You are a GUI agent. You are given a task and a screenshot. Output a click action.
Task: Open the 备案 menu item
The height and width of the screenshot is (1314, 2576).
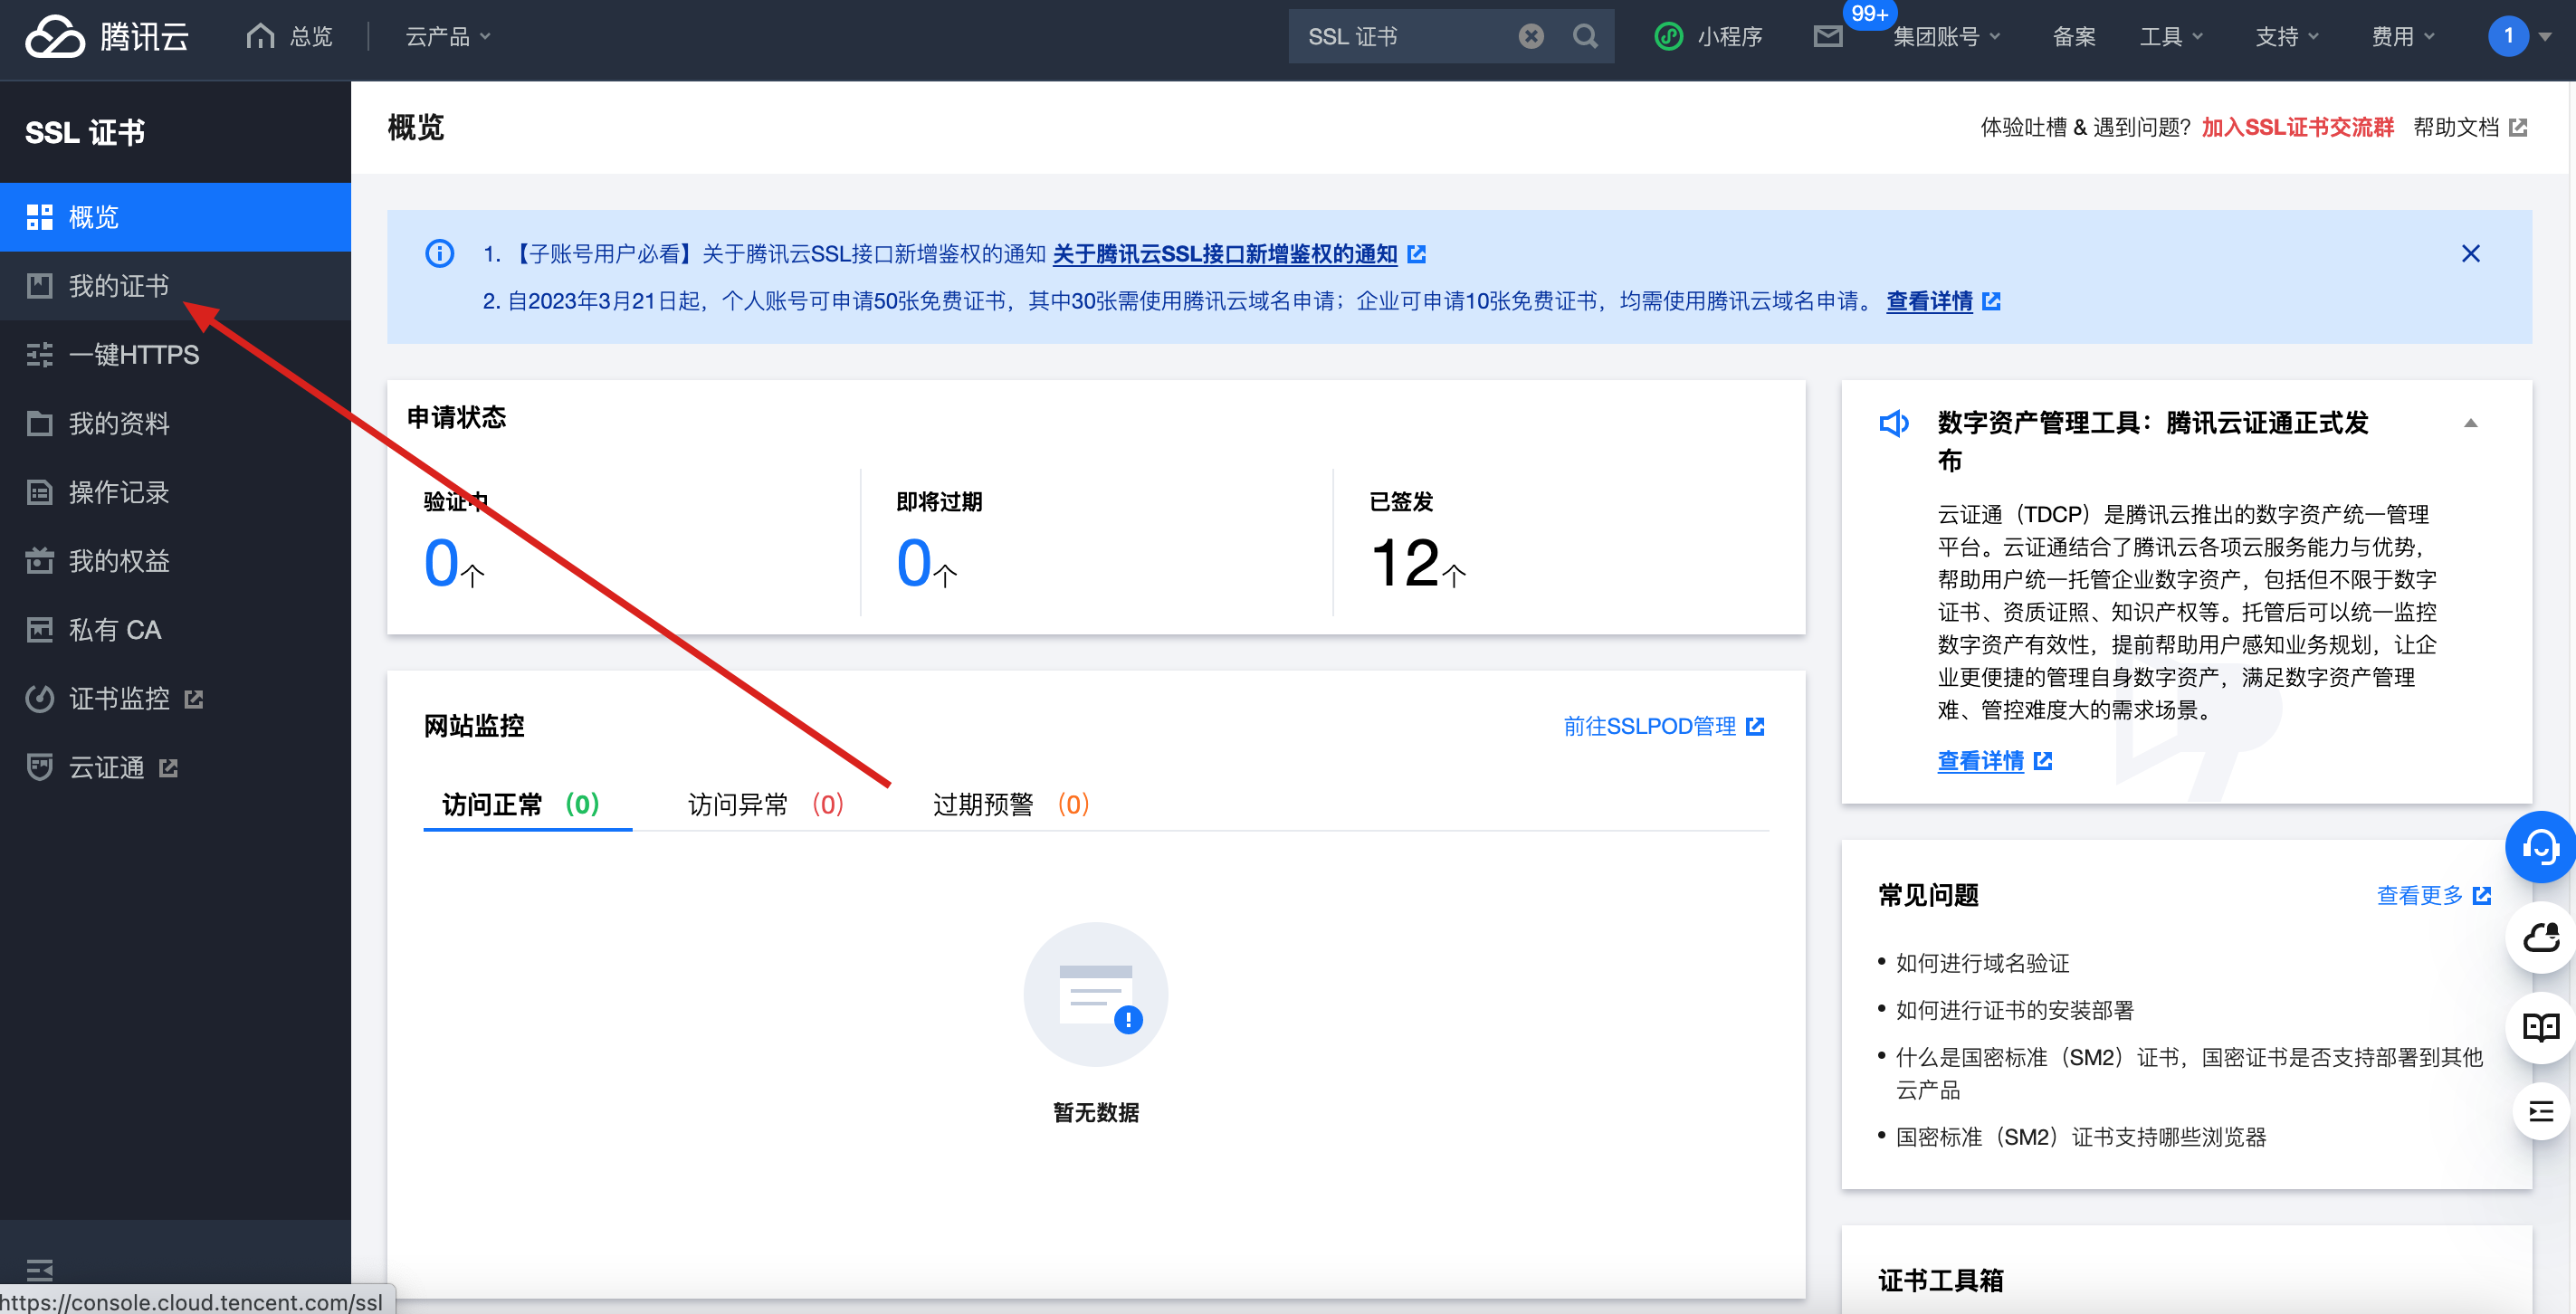coord(2074,37)
